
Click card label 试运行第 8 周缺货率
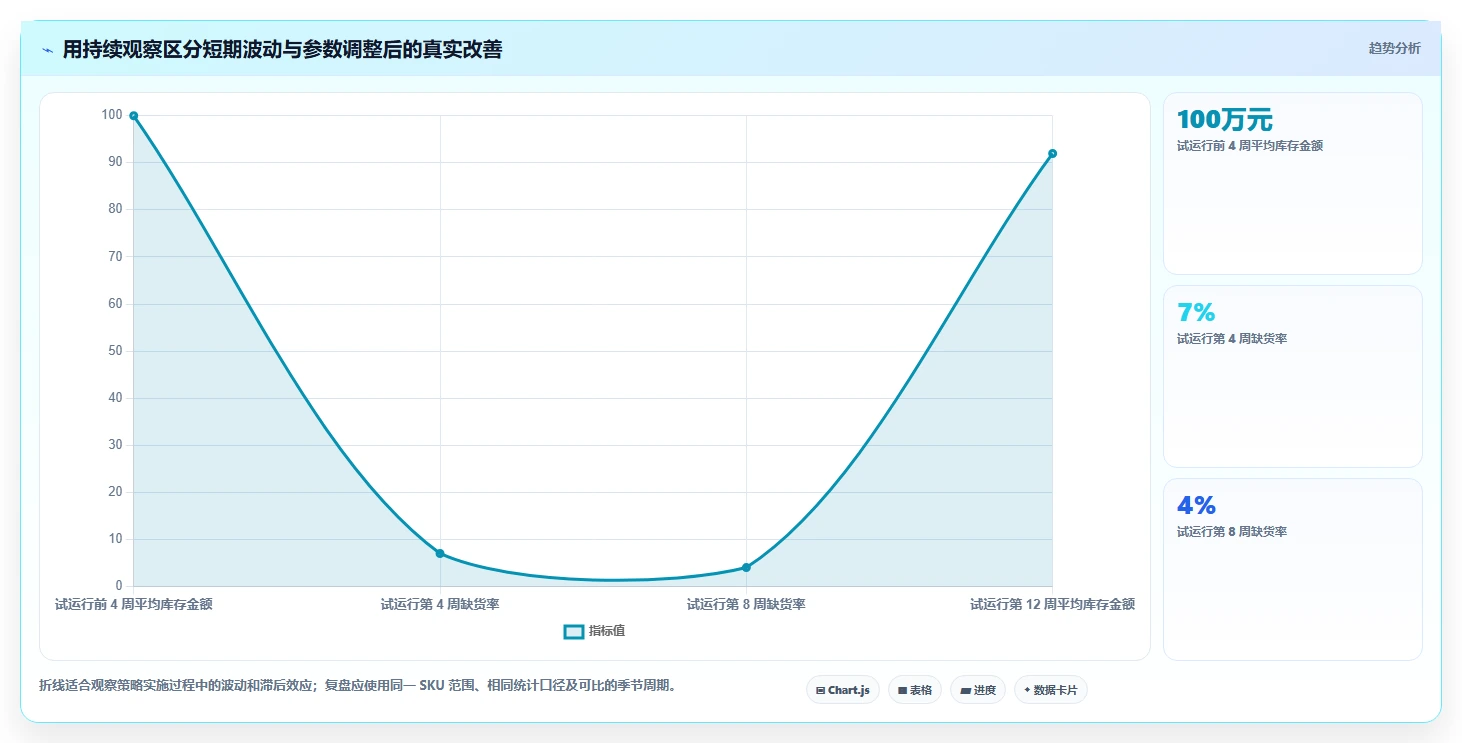click(x=1232, y=532)
